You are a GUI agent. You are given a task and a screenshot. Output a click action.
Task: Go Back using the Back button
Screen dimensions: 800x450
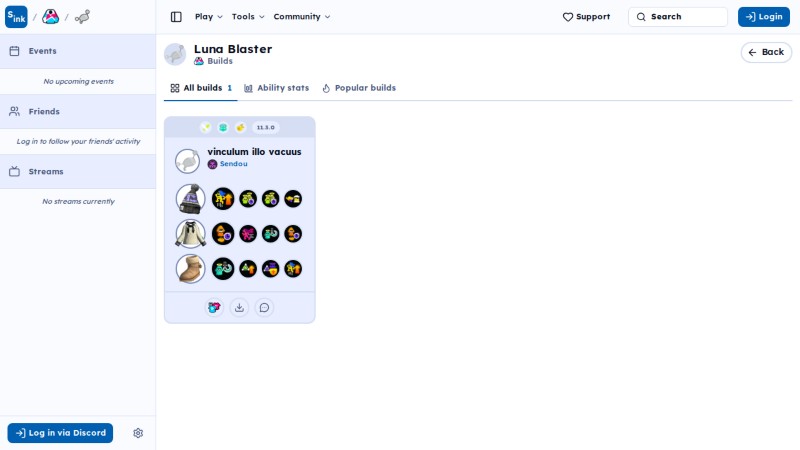(x=766, y=52)
